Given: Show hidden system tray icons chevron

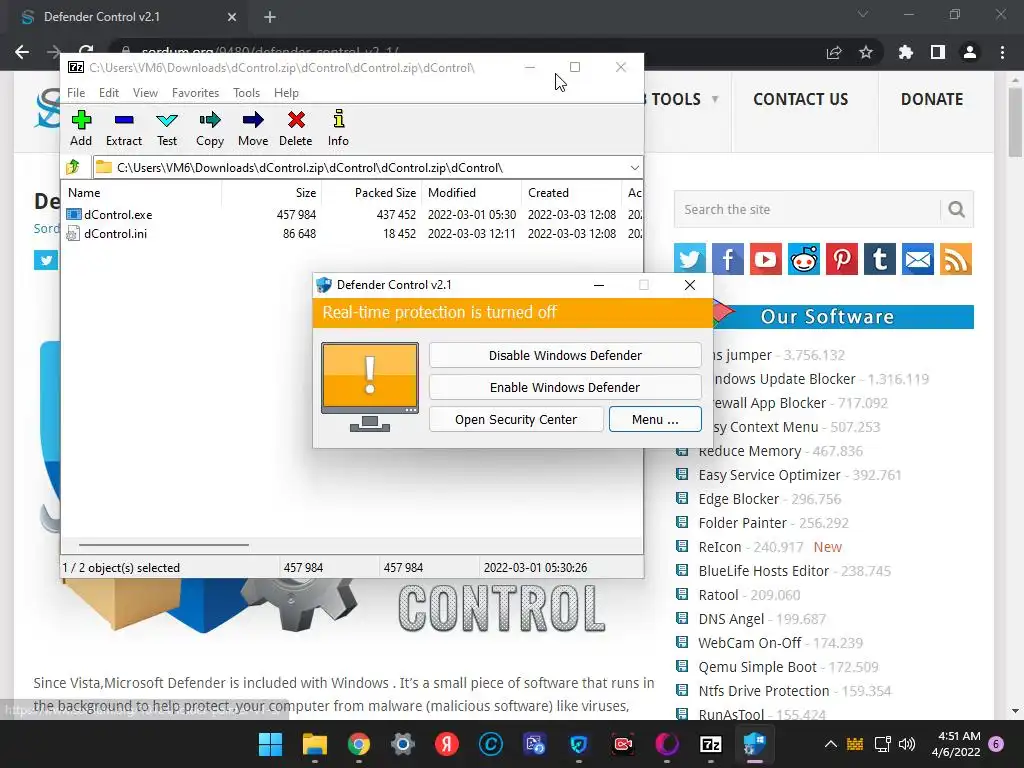Looking at the screenshot, I should [x=831, y=744].
